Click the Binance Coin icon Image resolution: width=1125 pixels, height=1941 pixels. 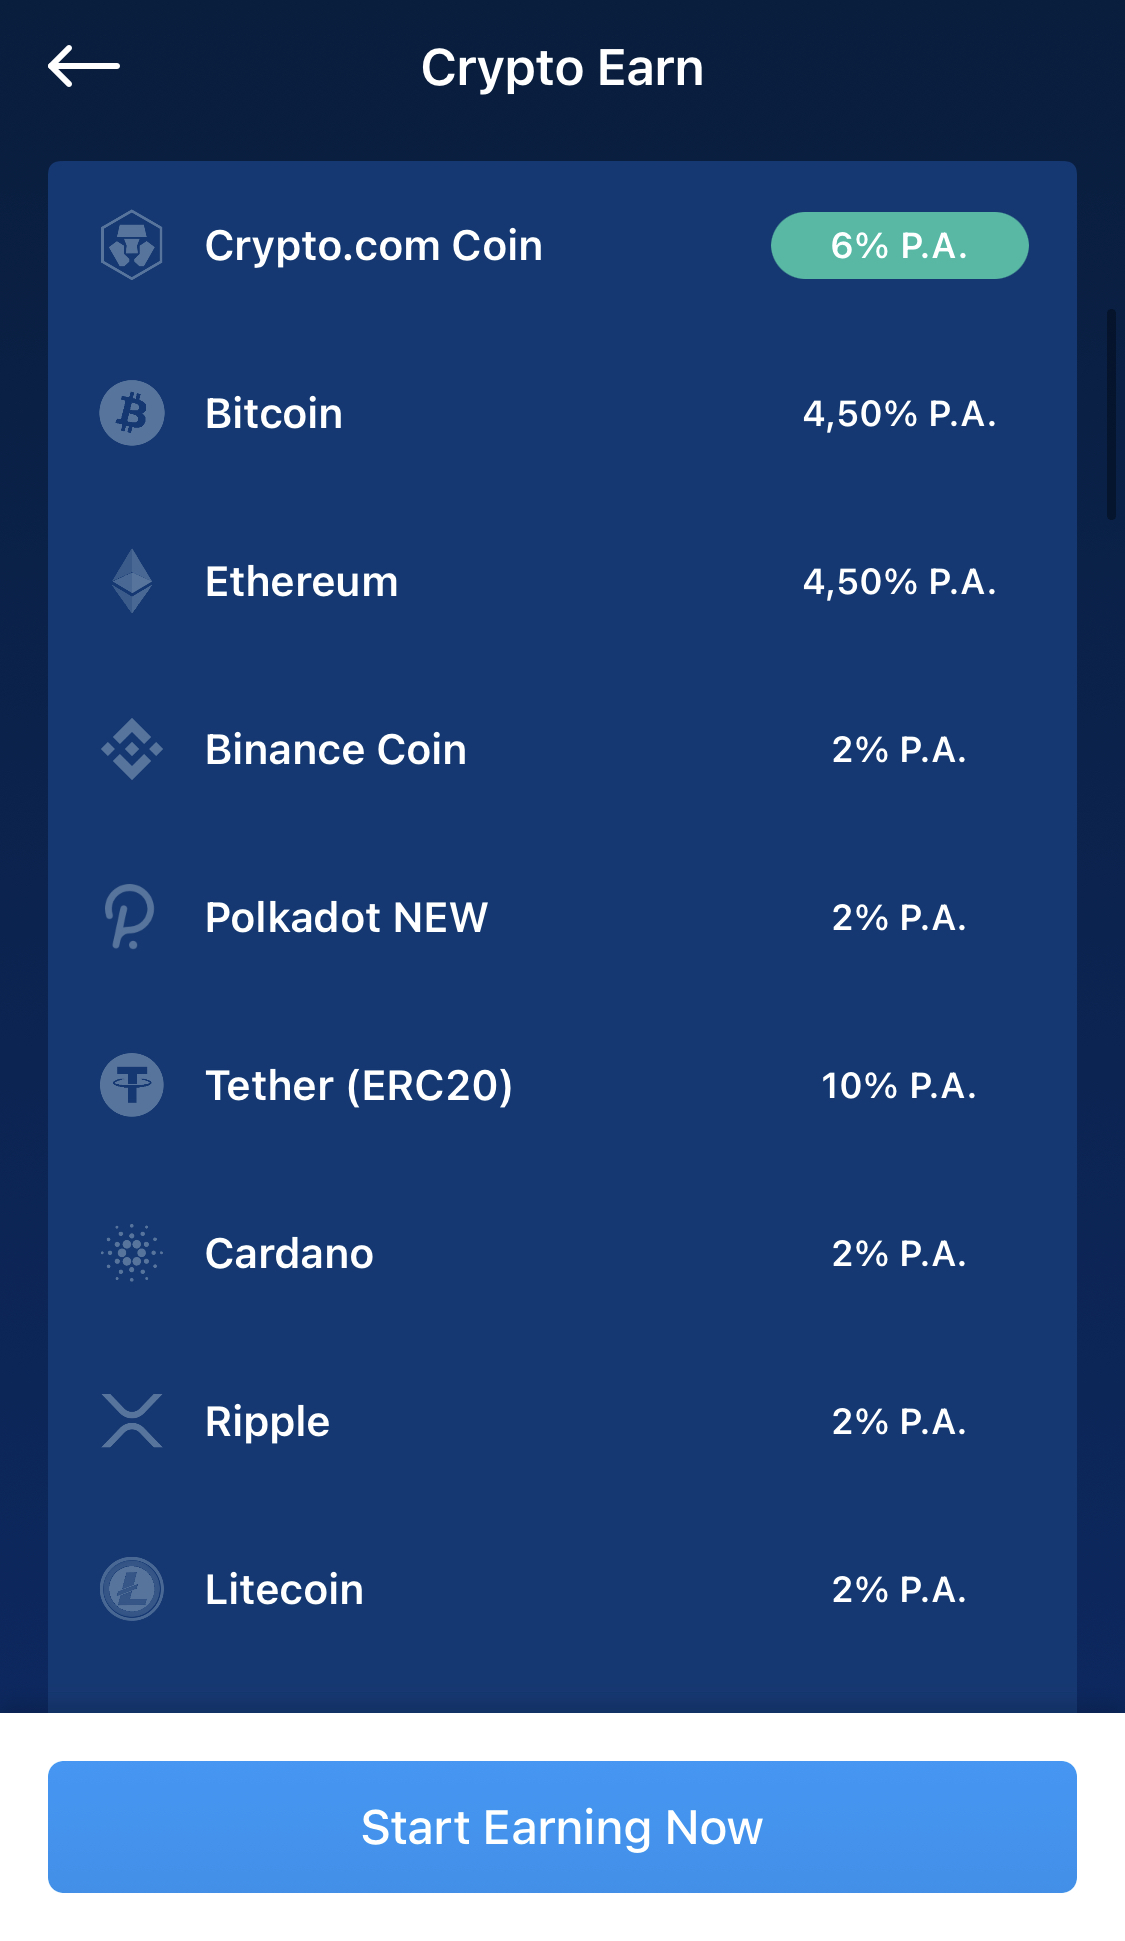coord(132,749)
